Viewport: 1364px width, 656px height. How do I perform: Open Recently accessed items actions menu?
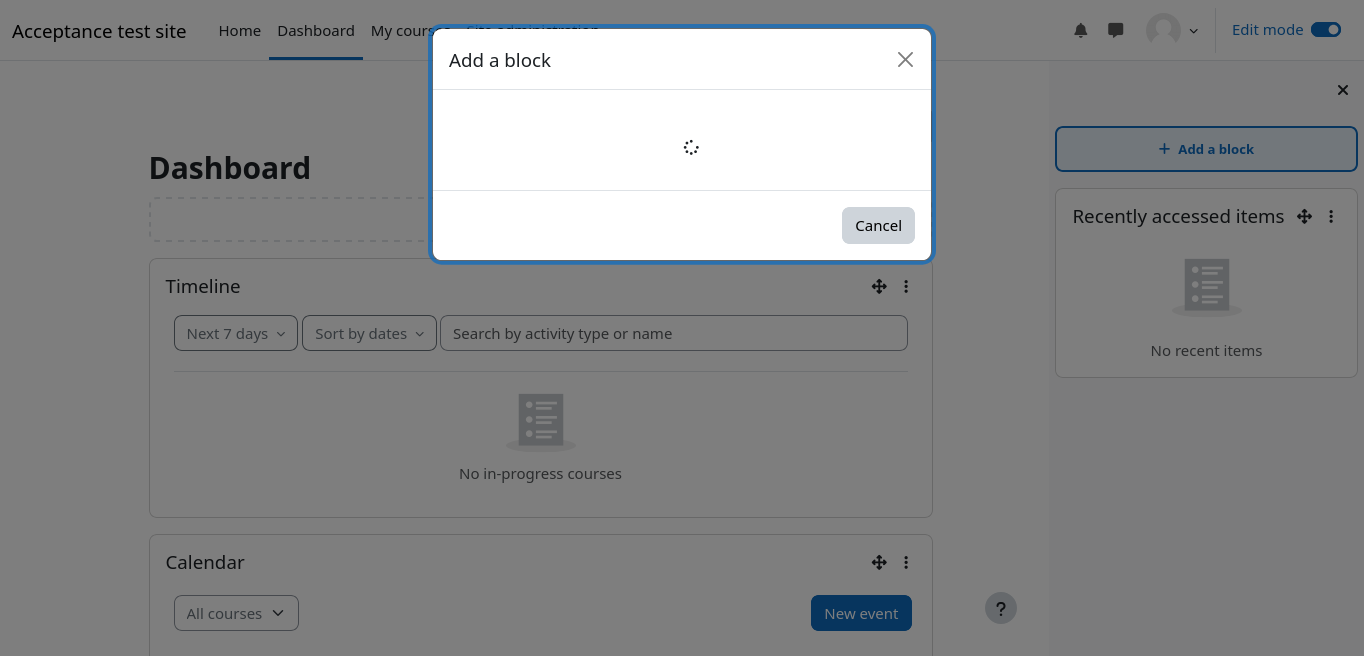tap(1331, 217)
